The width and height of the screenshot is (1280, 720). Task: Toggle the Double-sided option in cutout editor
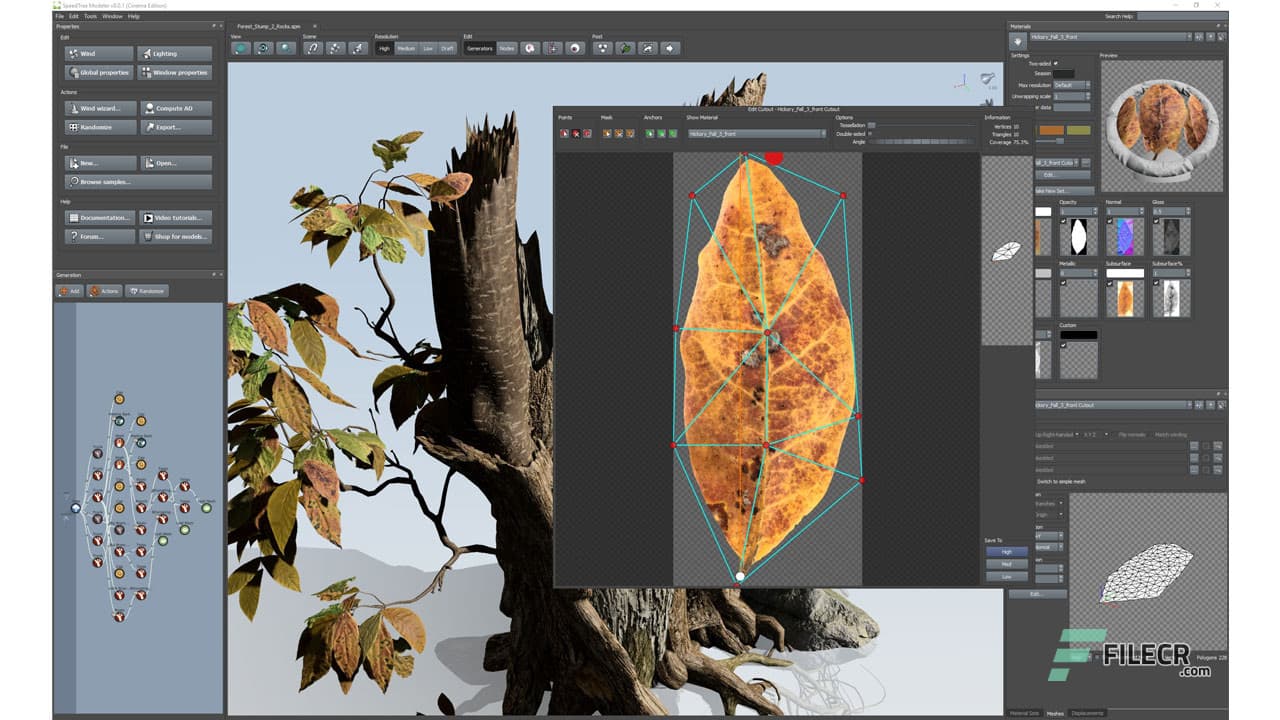(870, 133)
